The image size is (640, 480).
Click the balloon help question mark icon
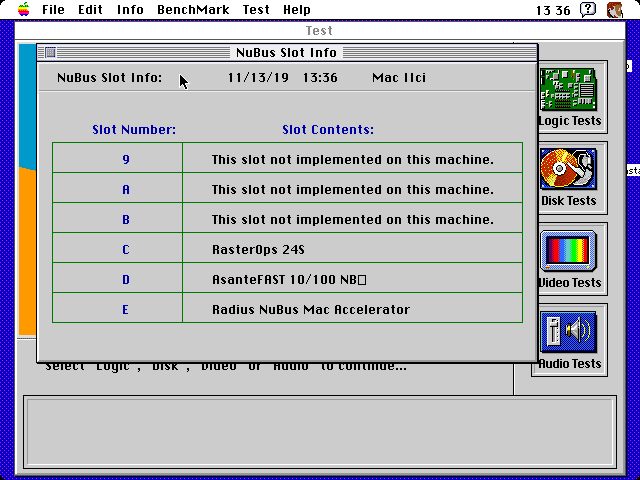[588, 9]
